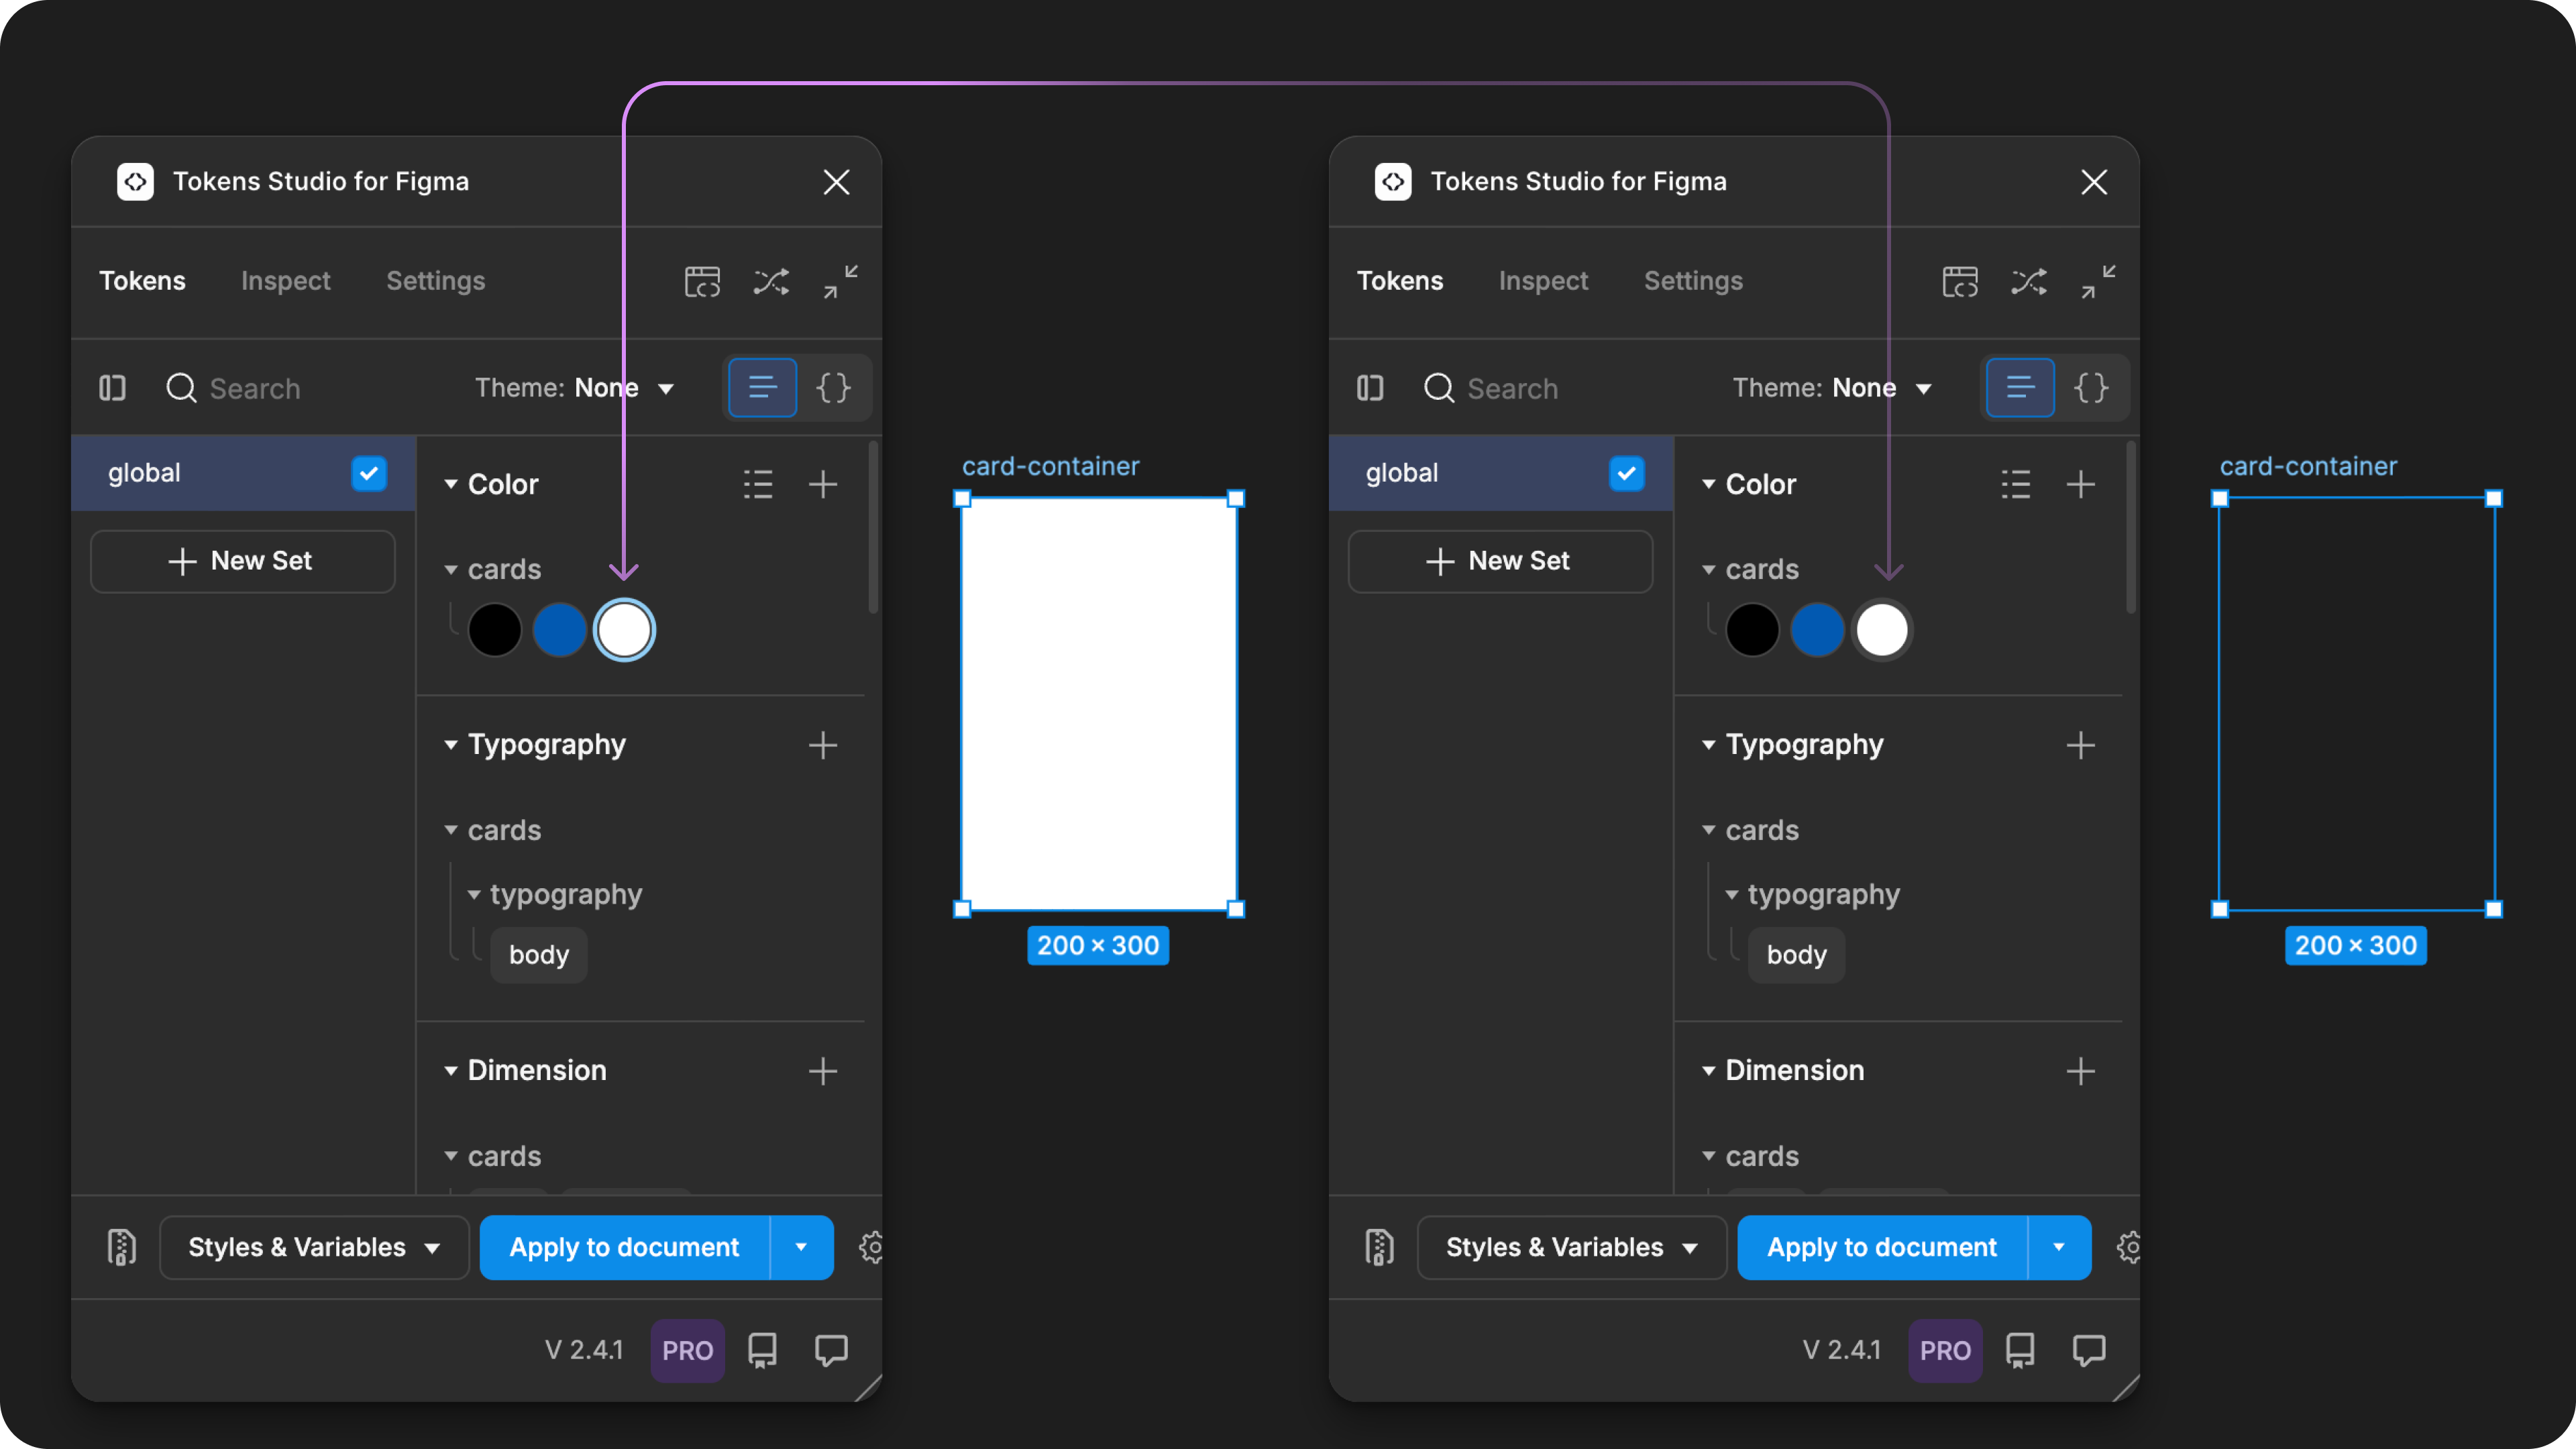Screen dimensions: 2576x1449
Task: Click New Set button in left panel
Action: pos(243,561)
